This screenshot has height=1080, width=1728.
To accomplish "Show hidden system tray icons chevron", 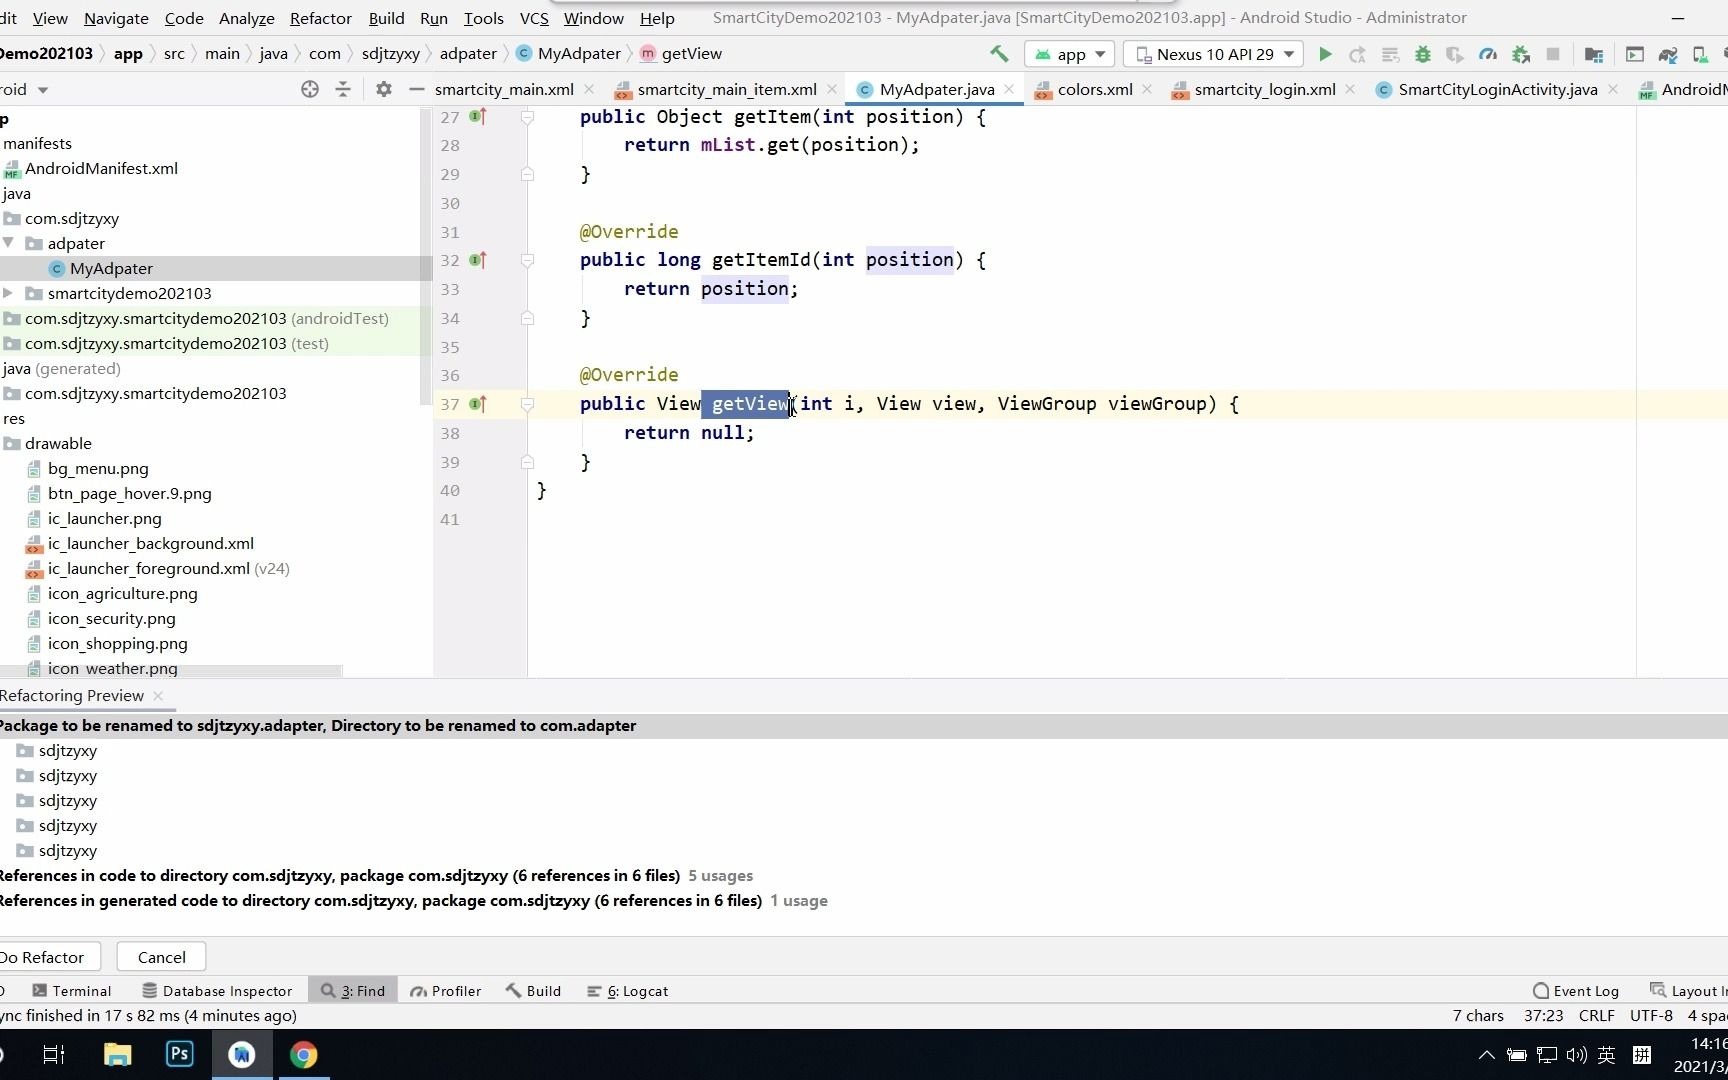I will tap(1486, 1054).
